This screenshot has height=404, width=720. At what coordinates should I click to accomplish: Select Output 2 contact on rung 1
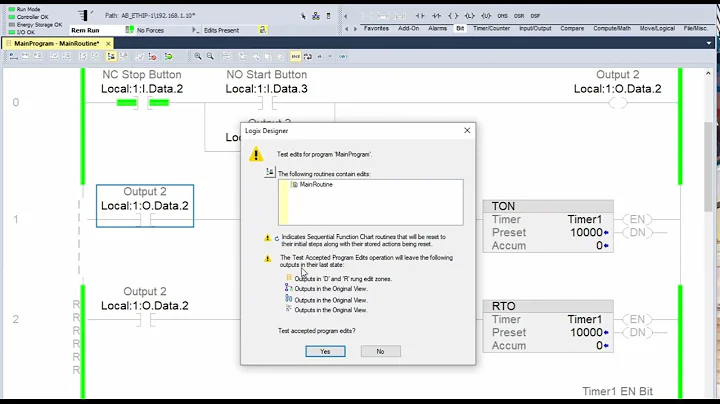pos(145,219)
